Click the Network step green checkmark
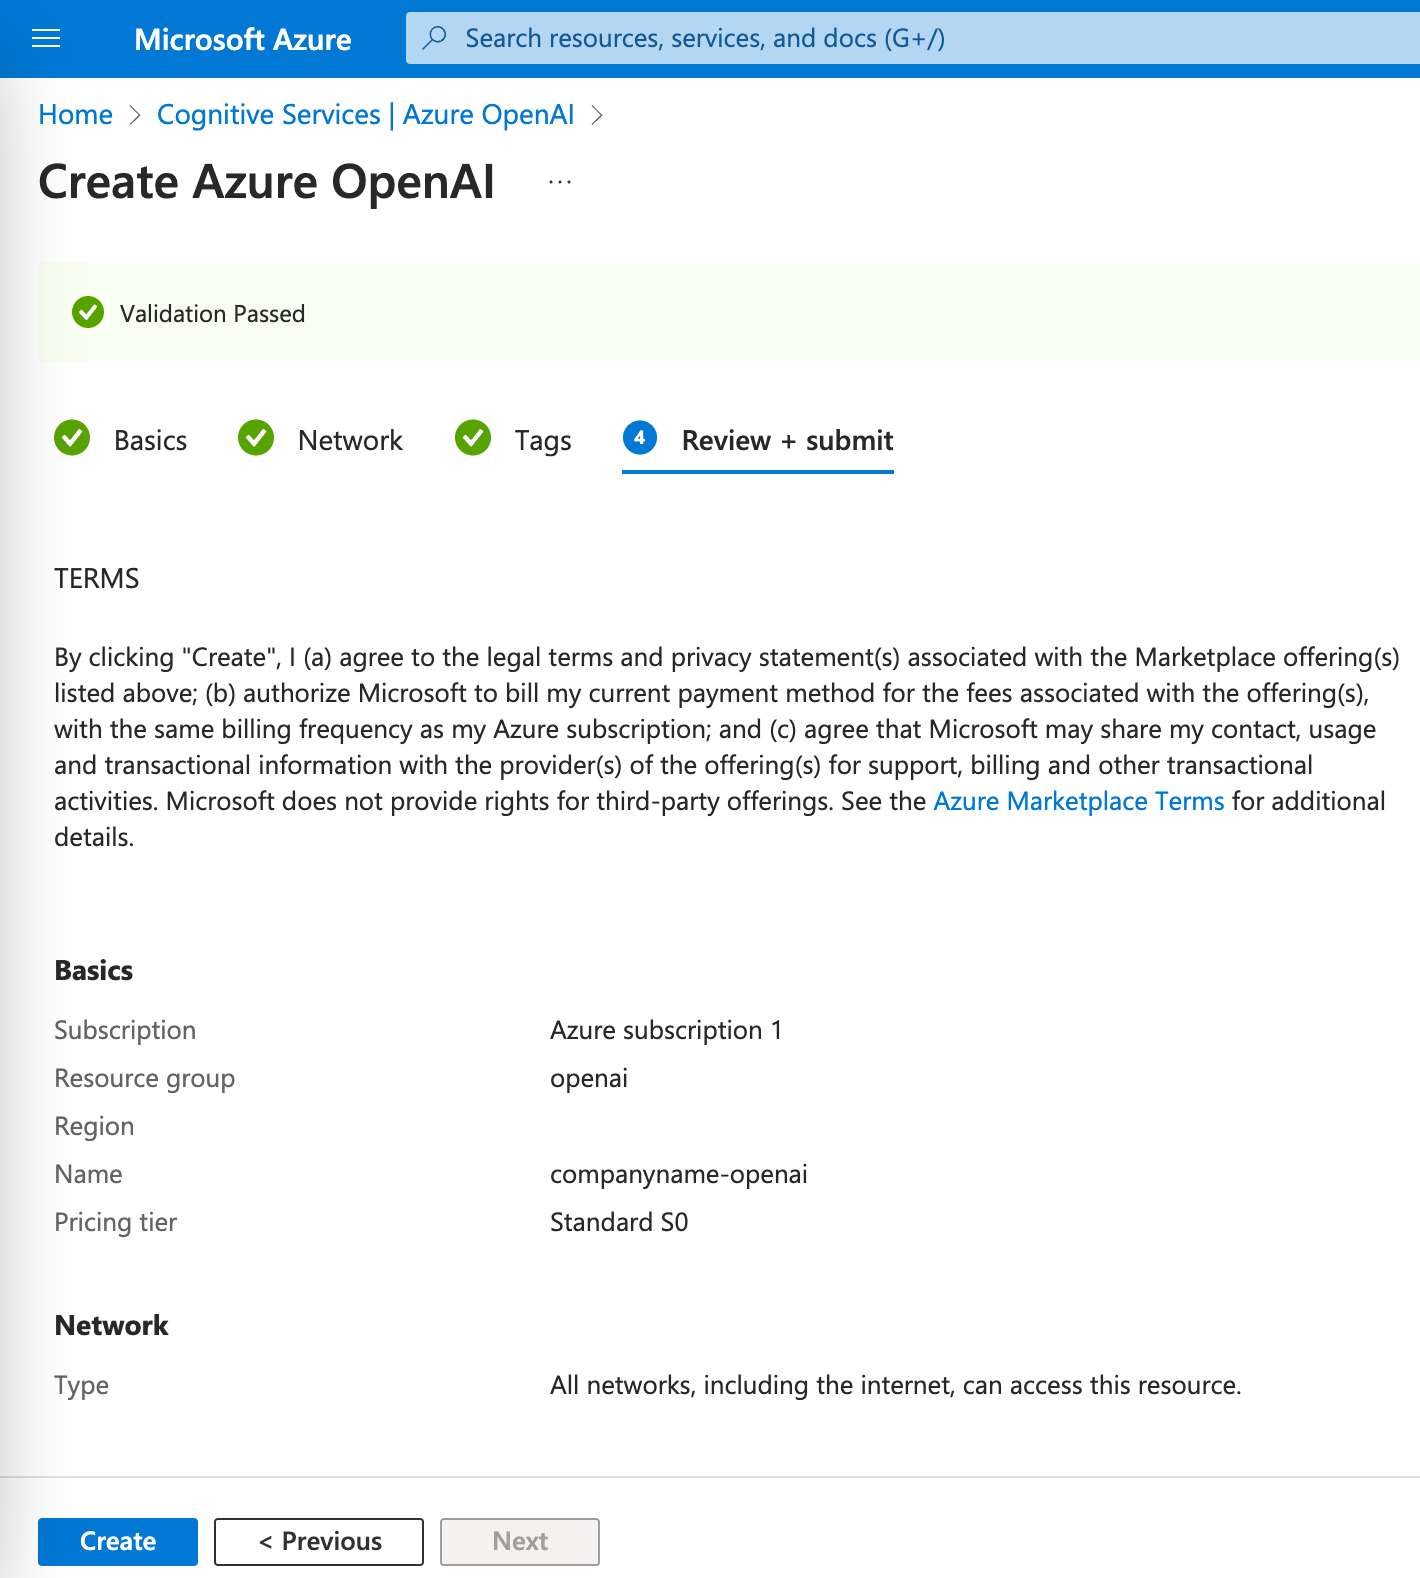Screen dimensions: 1420x1578 256,438
